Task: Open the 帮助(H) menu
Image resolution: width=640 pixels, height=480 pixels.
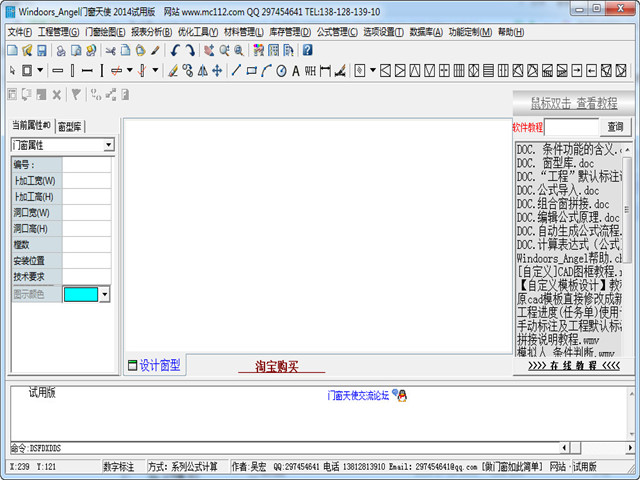Action: 511,32
